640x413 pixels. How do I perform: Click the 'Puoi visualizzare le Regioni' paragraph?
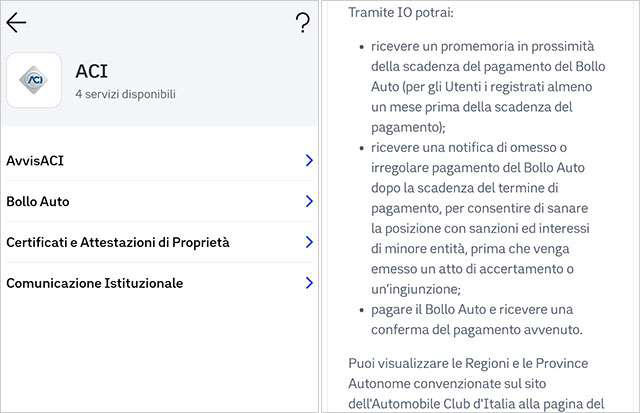(476, 384)
